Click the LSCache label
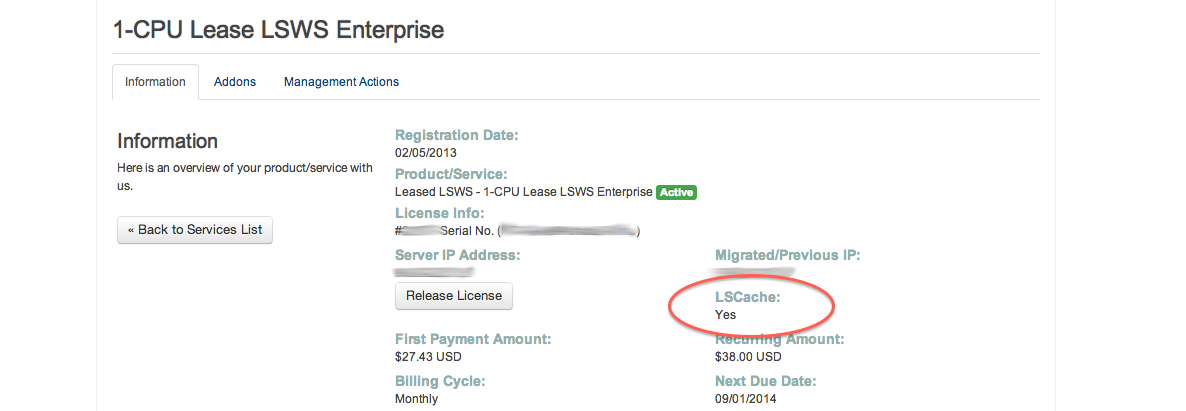The height and width of the screenshot is (411, 1186). tap(747, 297)
